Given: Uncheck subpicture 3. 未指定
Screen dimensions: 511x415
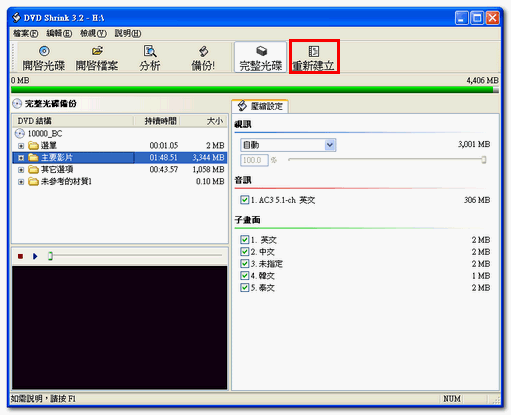Looking at the screenshot, I should pos(244,264).
